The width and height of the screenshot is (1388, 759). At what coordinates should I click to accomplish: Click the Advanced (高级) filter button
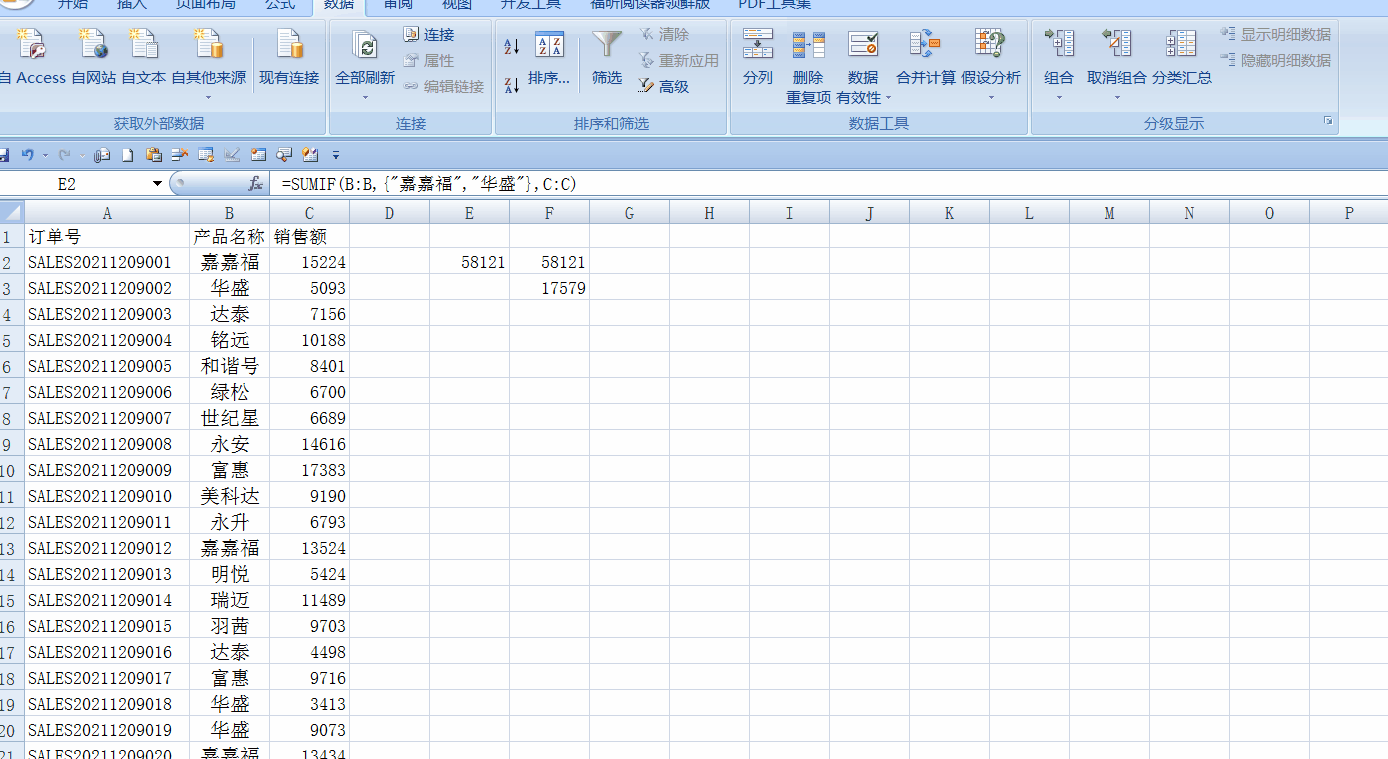click(664, 87)
